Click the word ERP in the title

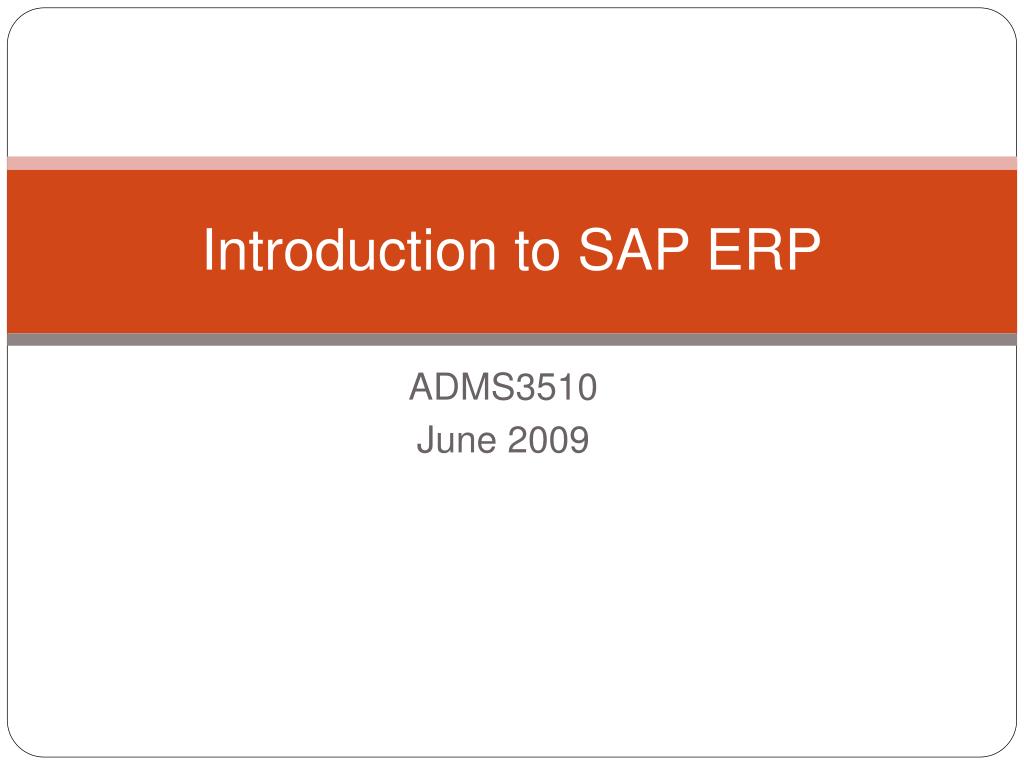764,249
